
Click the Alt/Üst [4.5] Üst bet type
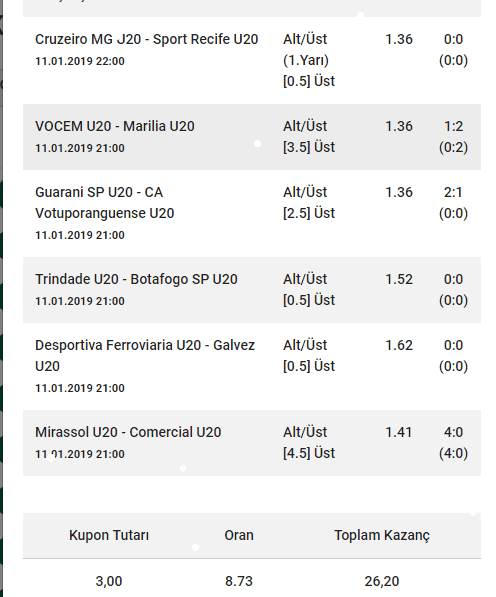(x=309, y=442)
